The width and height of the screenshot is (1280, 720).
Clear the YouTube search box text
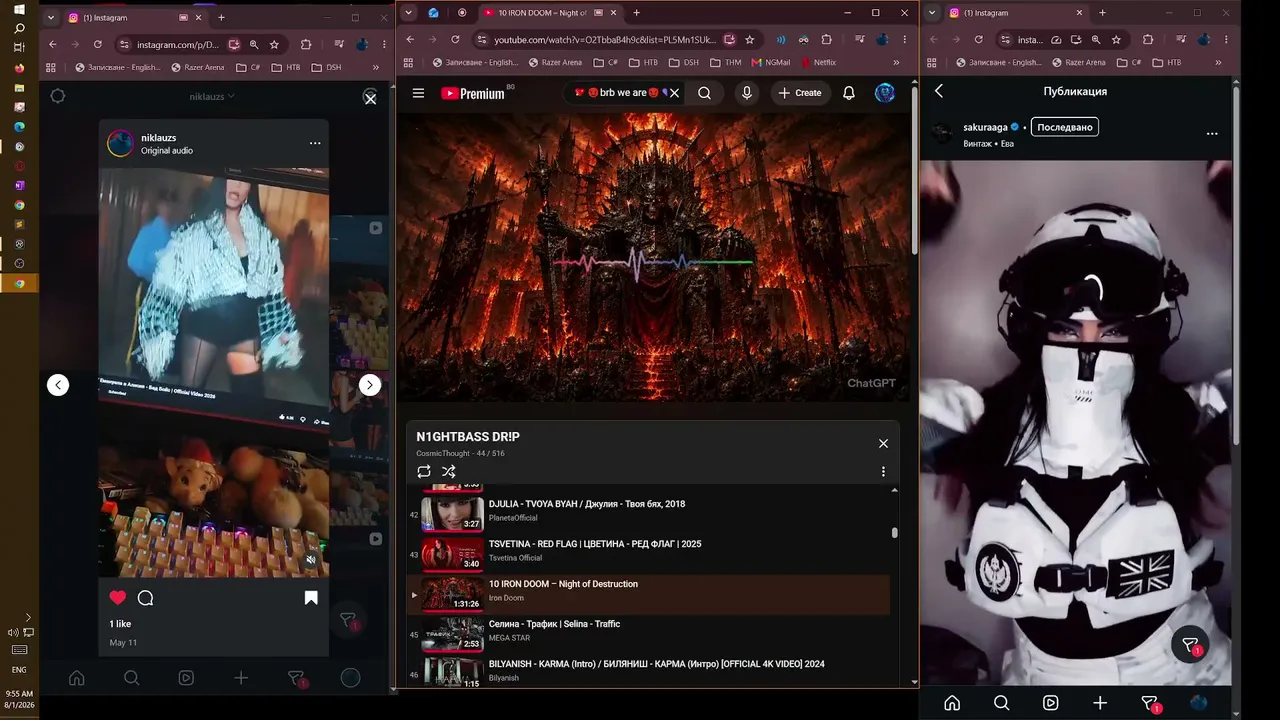pos(674,93)
